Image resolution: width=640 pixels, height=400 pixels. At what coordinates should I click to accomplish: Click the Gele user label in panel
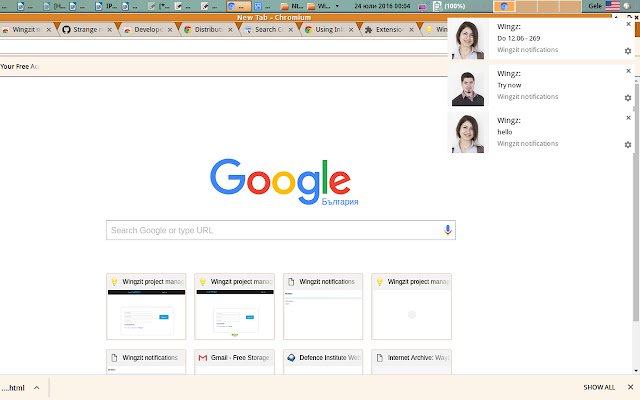point(595,6)
